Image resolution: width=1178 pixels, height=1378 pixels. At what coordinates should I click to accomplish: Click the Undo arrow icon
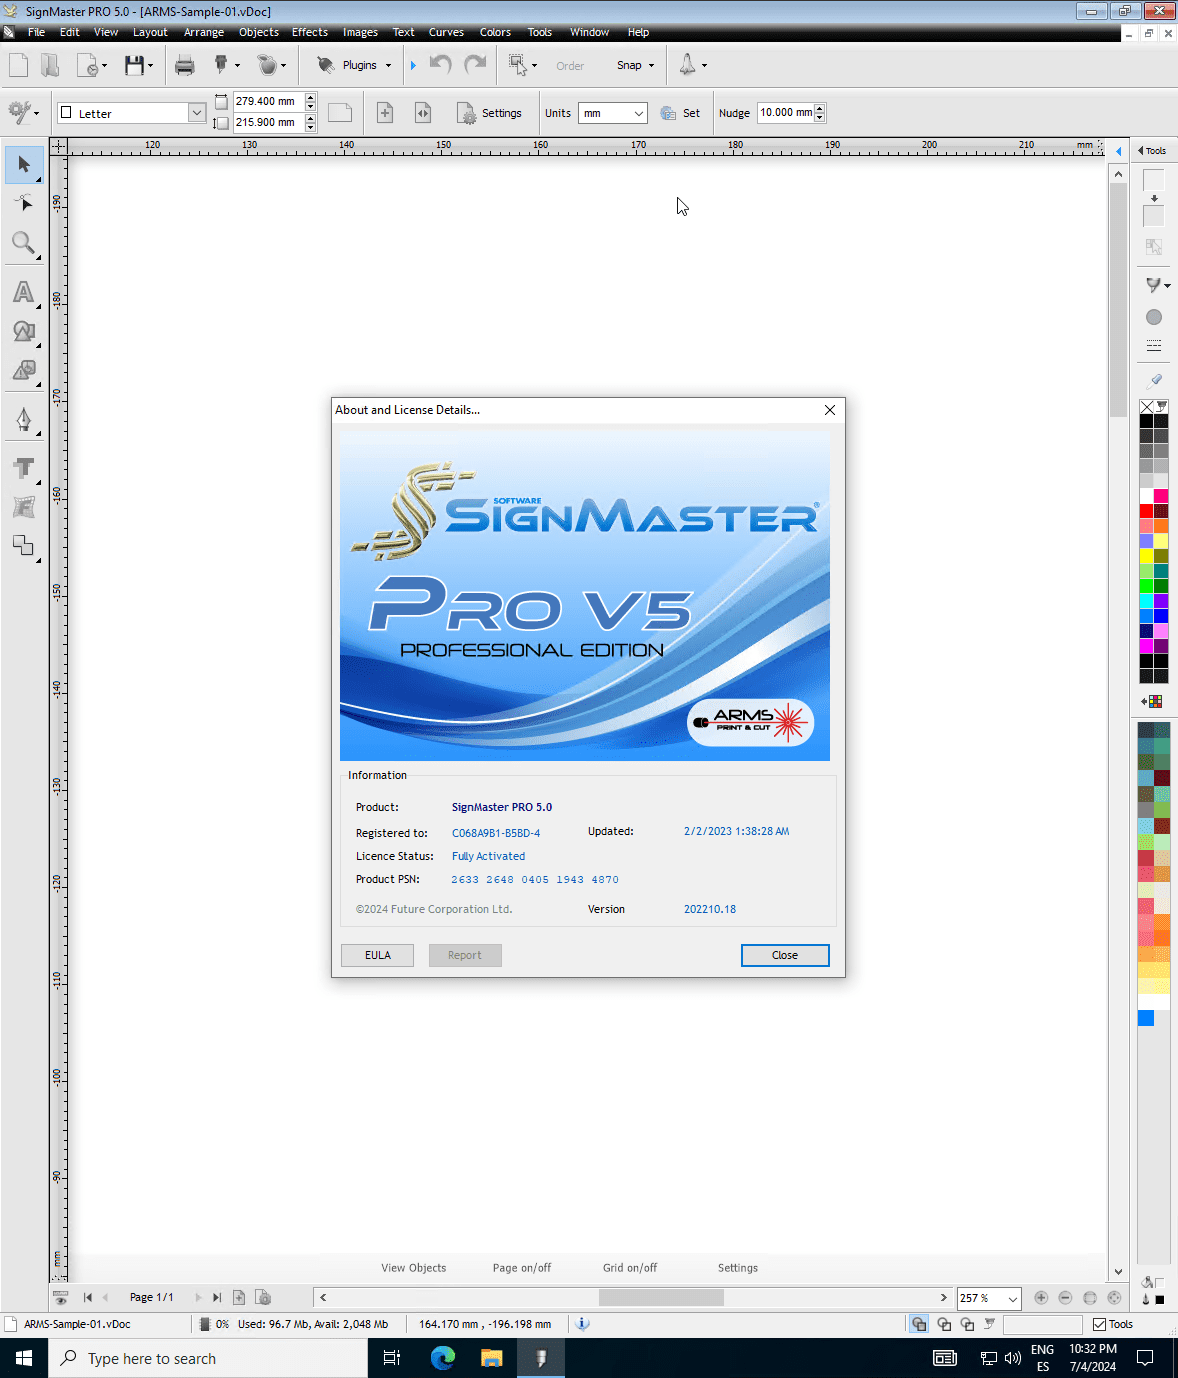point(440,65)
